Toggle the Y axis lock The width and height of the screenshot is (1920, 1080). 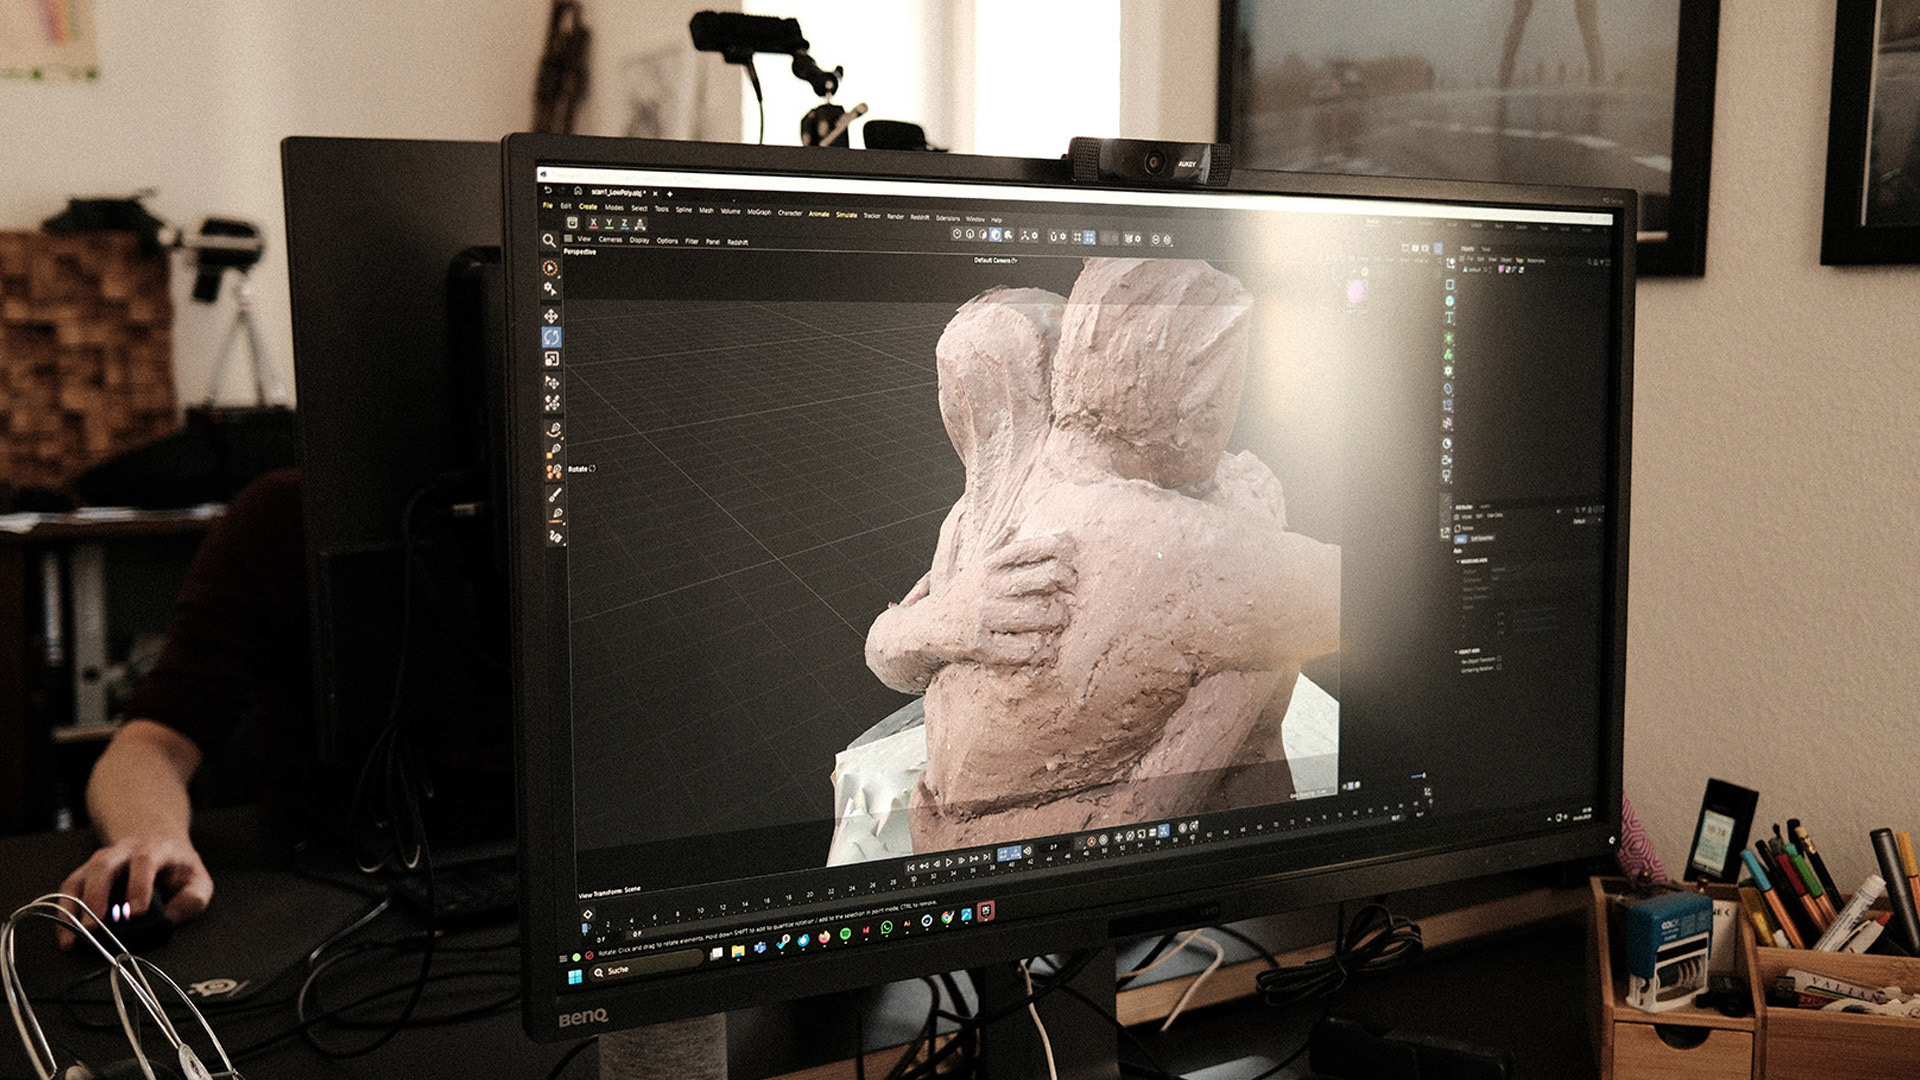coord(609,224)
